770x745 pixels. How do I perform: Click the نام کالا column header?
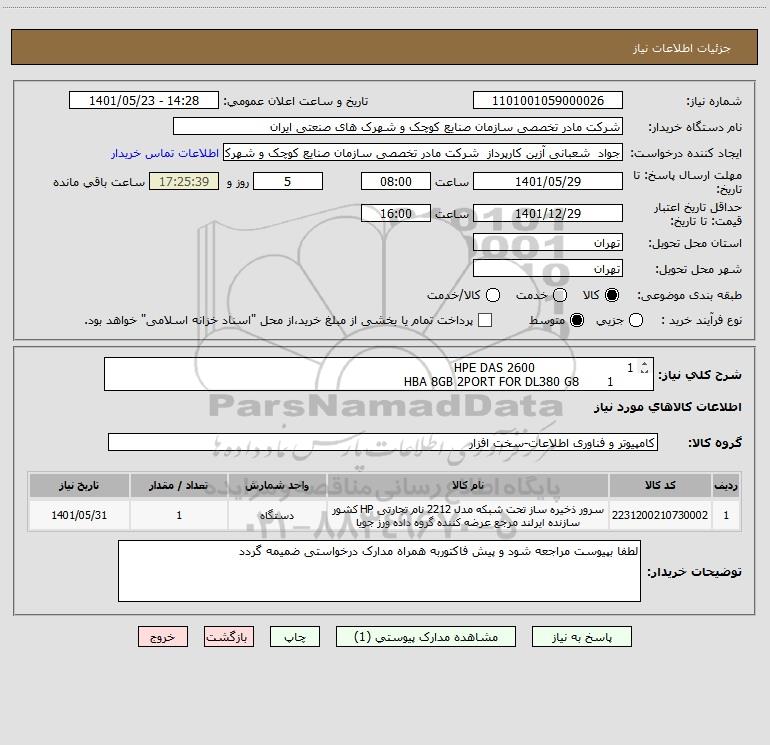[x=468, y=485]
